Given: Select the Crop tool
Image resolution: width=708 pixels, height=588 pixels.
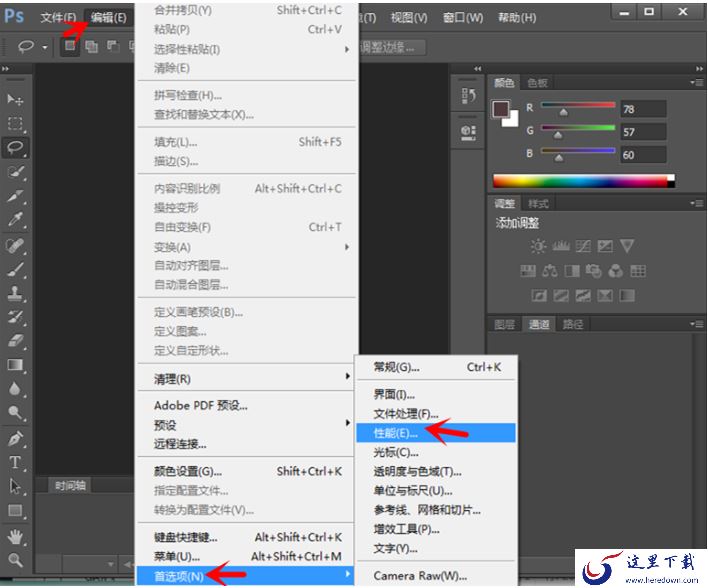Looking at the screenshot, I should 15,196.
